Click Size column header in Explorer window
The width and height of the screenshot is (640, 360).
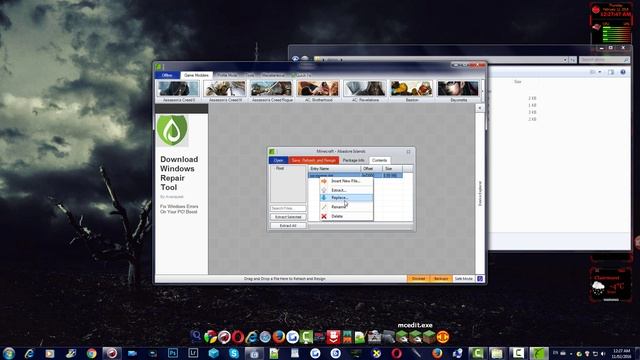pyautogui.click(x=518, y=82)
